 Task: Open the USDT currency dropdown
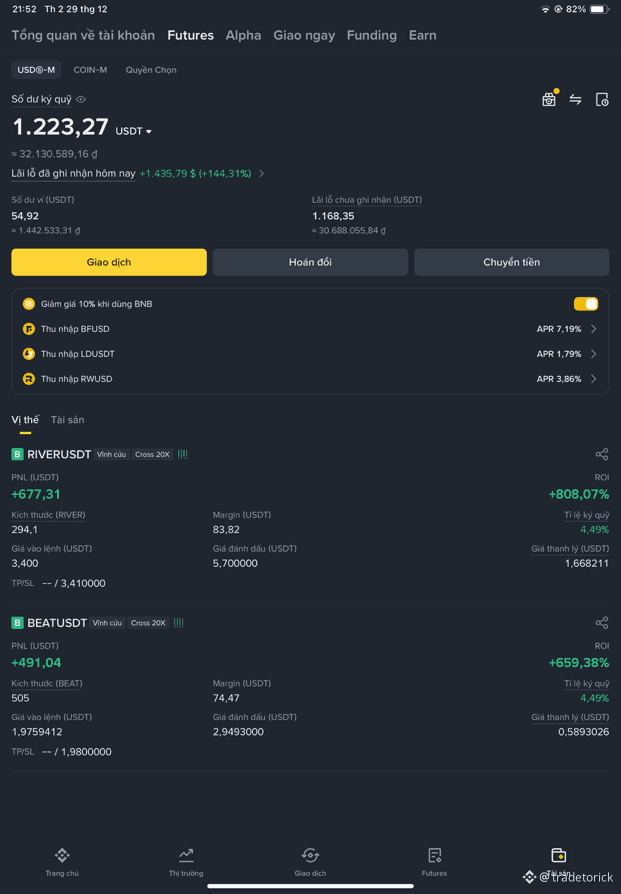(x=133, y=131)
